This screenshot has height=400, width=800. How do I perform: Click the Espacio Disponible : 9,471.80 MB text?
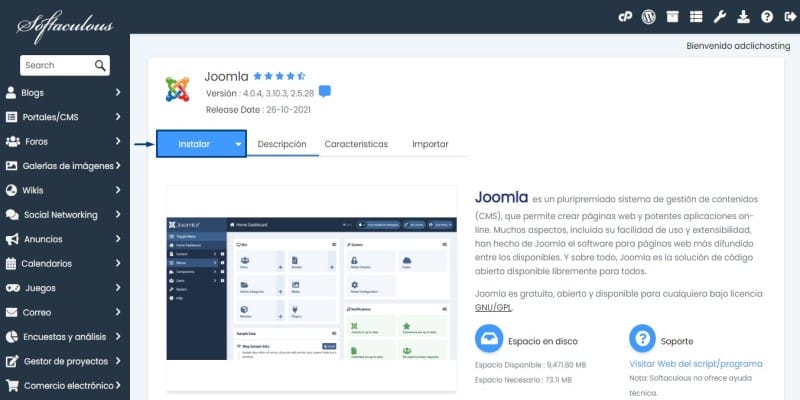tap(530, 365)
